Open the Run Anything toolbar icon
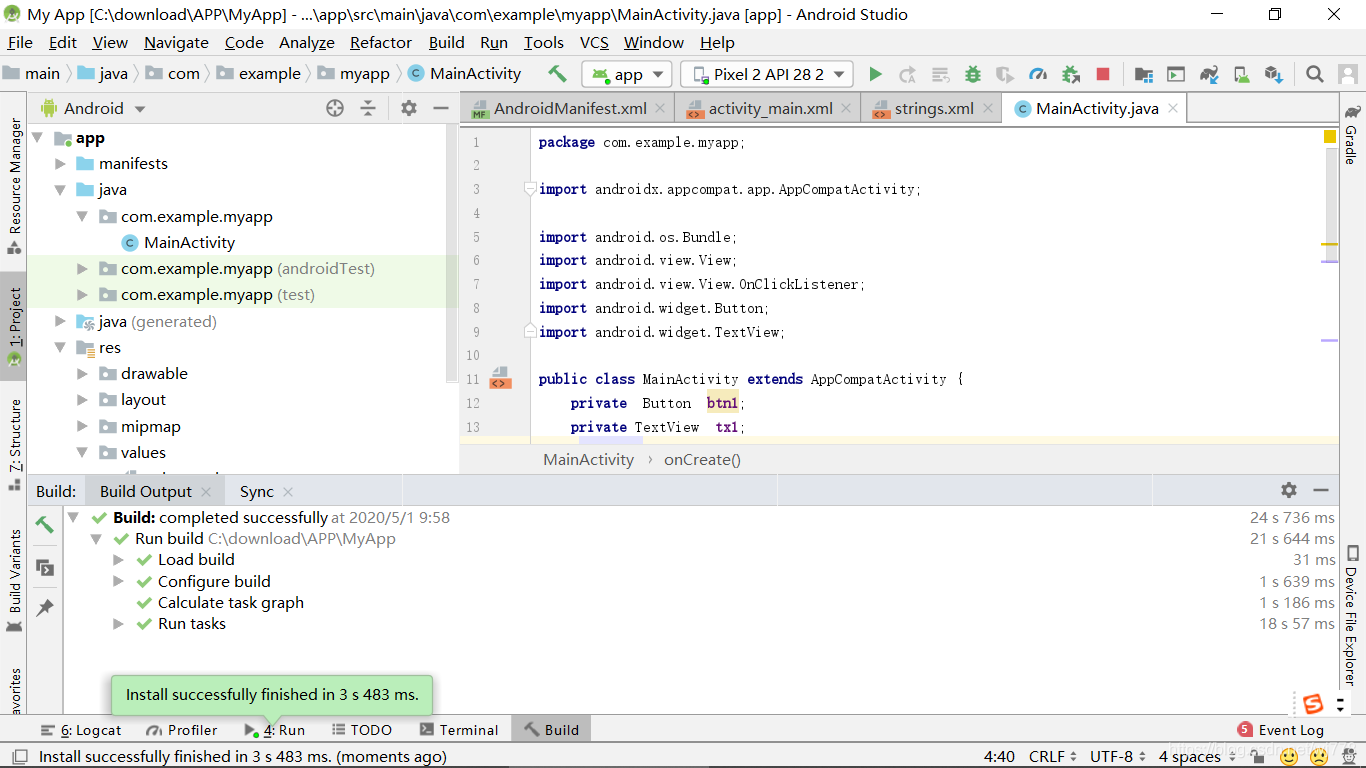The image size is (1366, 768). (1176, 74)
